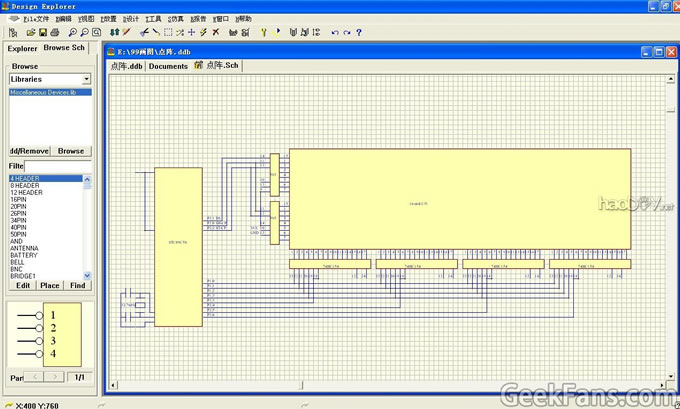Click the Undo arrow icon
Image resolution: width=680 pixels, height=409 pixels.
pyautogui.click(x=334, y=32)
